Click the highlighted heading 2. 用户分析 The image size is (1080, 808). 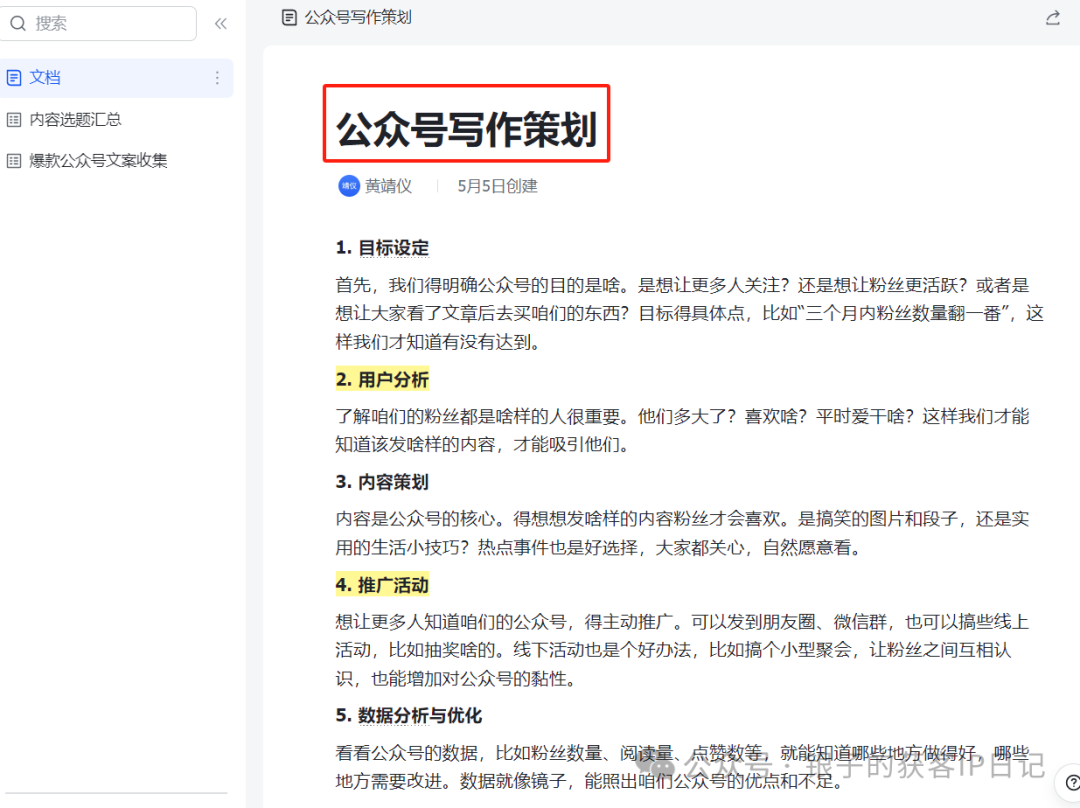[382, 380]
